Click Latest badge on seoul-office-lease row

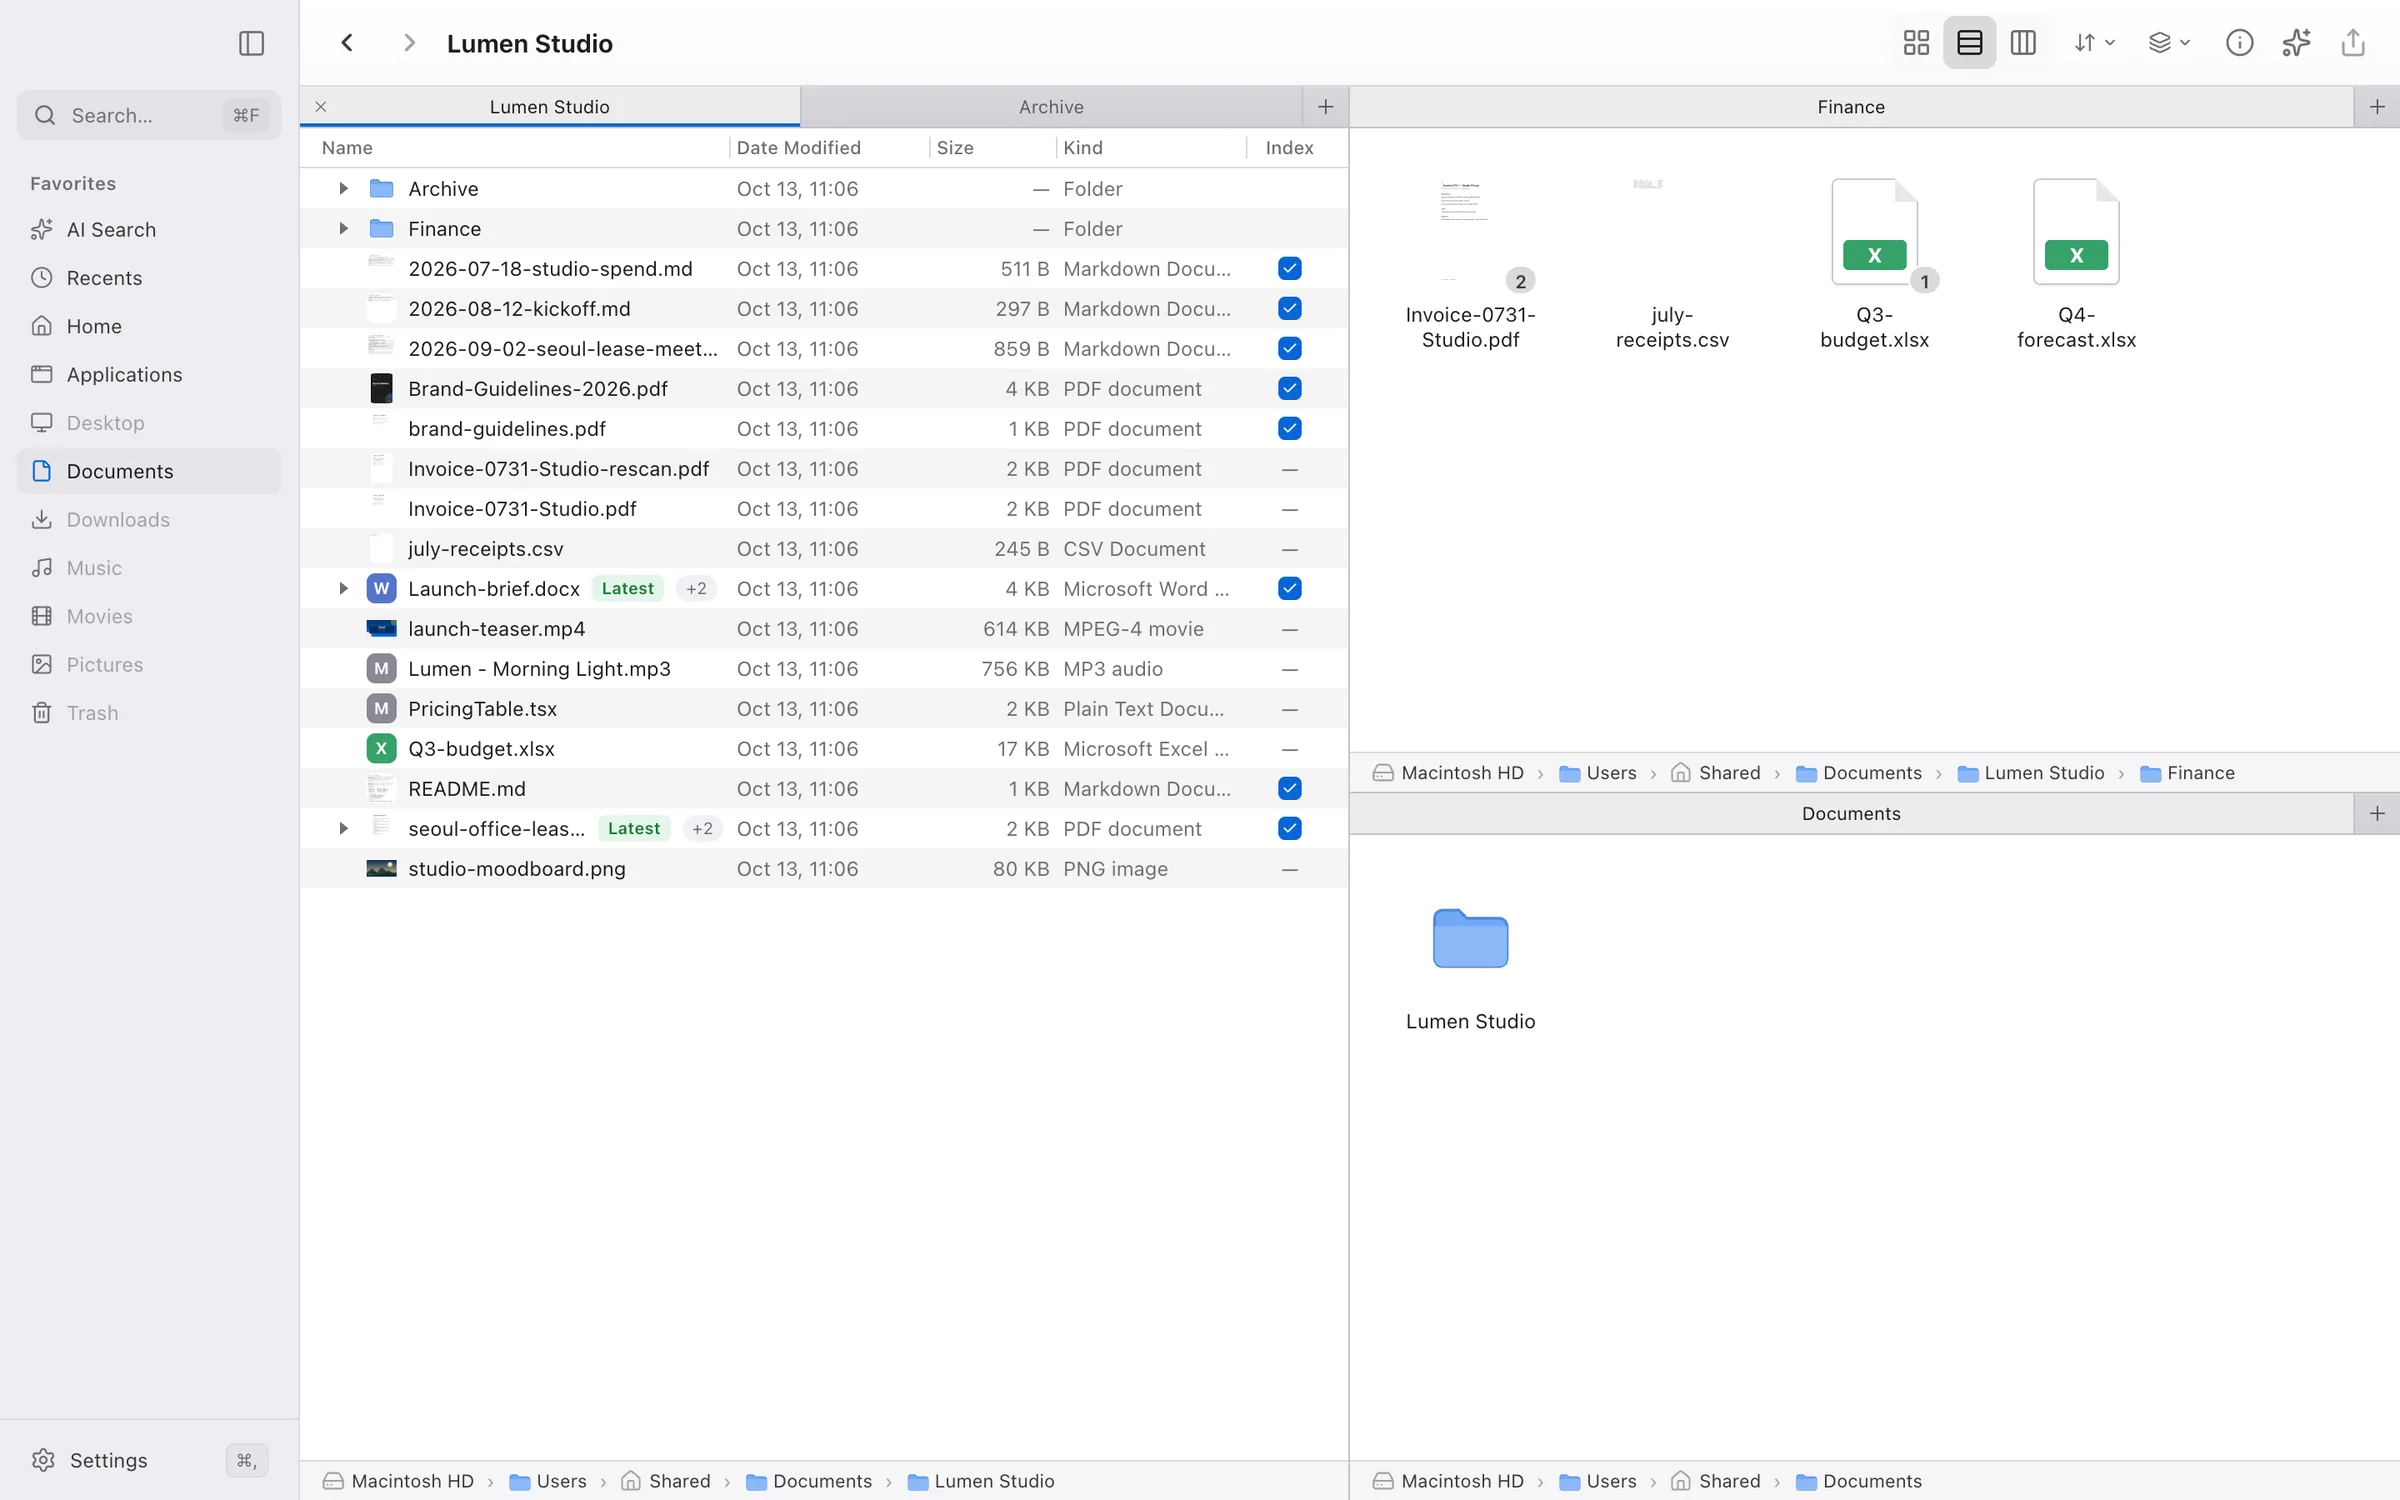coord(634,829)
